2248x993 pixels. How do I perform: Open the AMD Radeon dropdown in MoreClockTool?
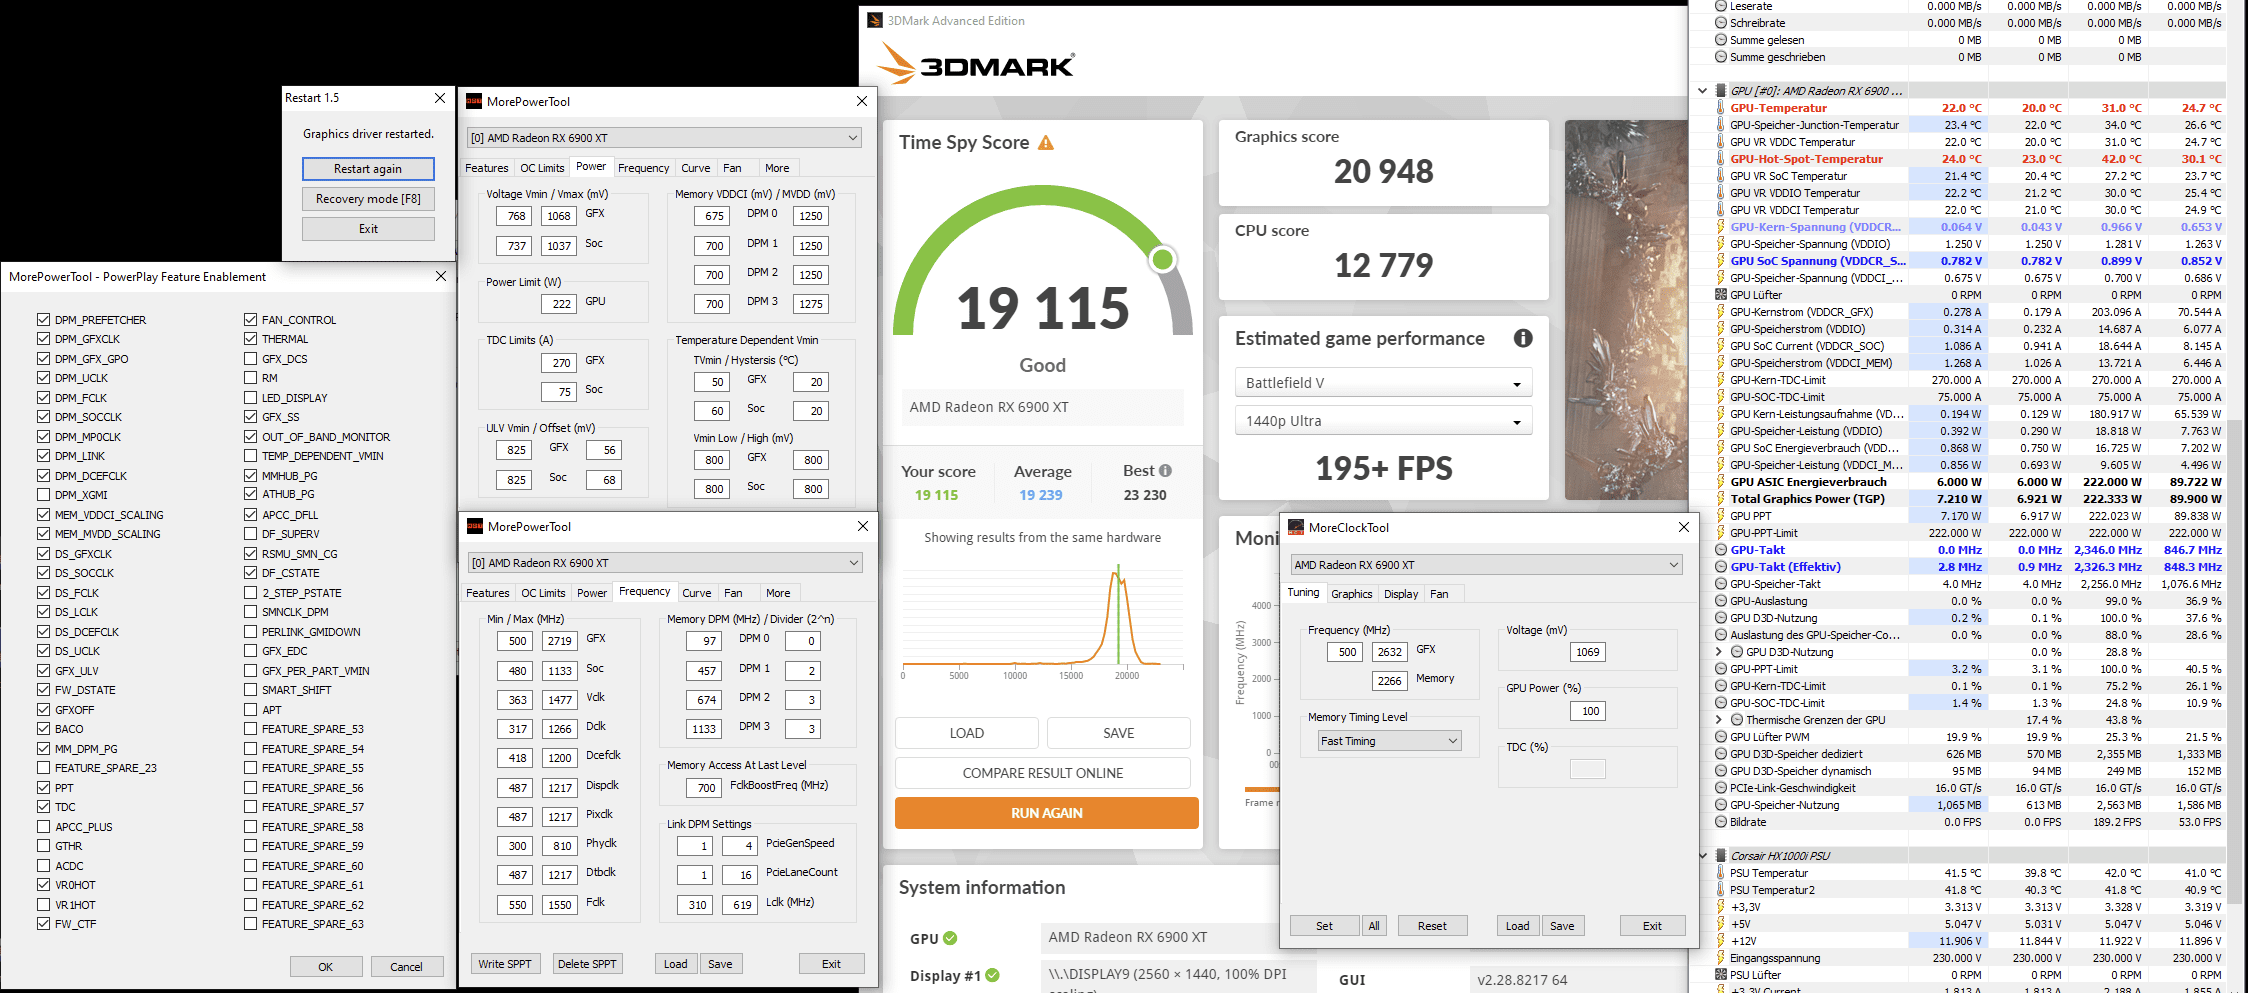pyautogui.click(x=1487, y=565)
